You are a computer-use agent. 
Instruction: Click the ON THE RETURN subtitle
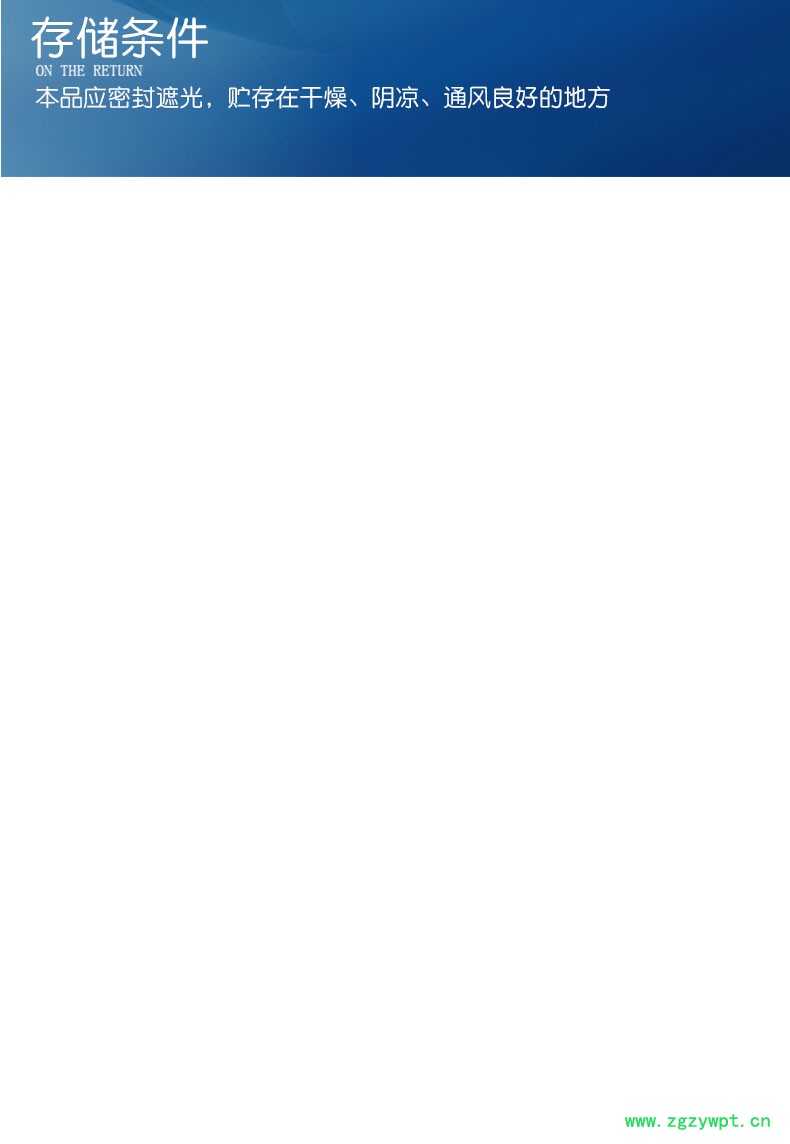89,71
